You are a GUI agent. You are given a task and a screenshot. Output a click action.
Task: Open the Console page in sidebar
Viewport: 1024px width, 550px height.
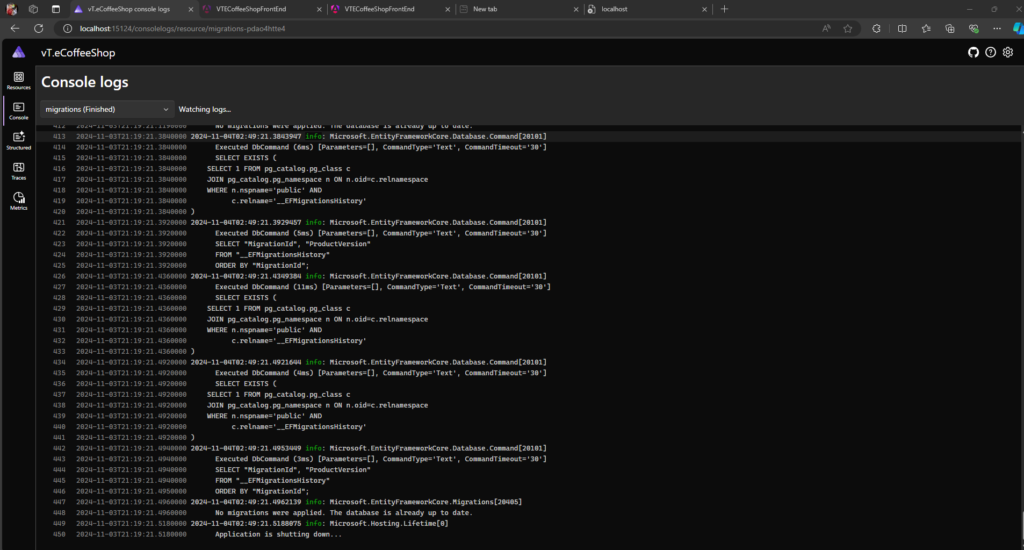[x=18, y=111]
